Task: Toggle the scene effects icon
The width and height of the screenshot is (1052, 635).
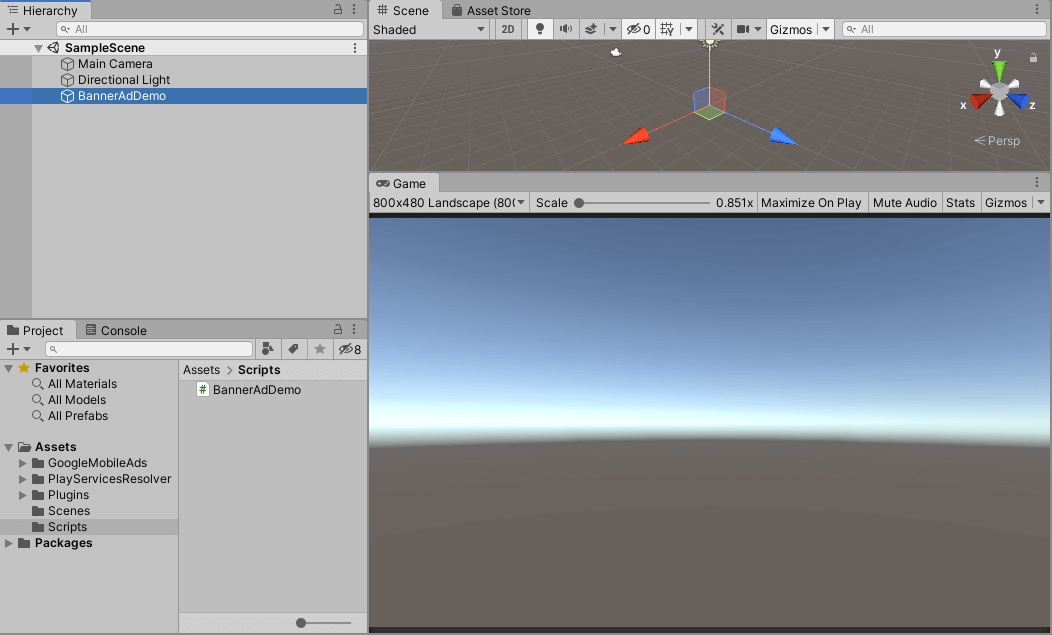Action: [x=591, y=29]
